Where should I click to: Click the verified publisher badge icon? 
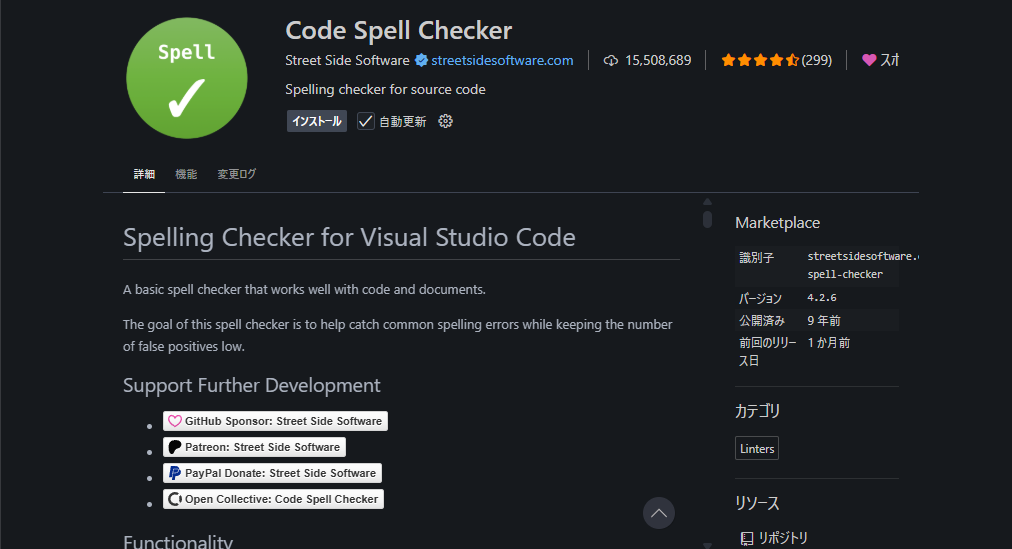click(x=421, y=60)
